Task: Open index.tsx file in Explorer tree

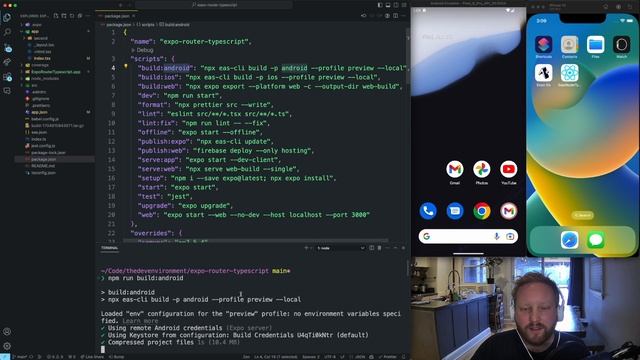Action: (x=42, y=58)
